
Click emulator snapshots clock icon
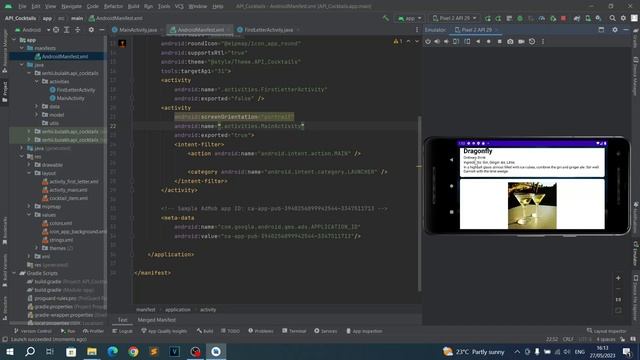pos(532,42)
